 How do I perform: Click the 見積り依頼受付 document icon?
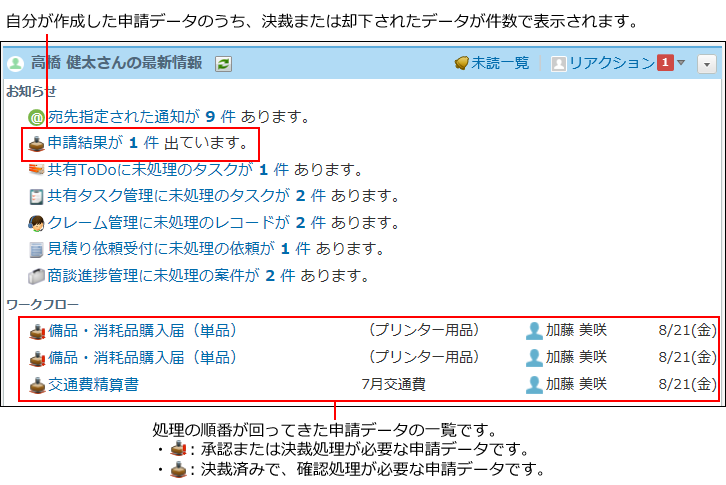pyautogui.click(x=36, y=250)
